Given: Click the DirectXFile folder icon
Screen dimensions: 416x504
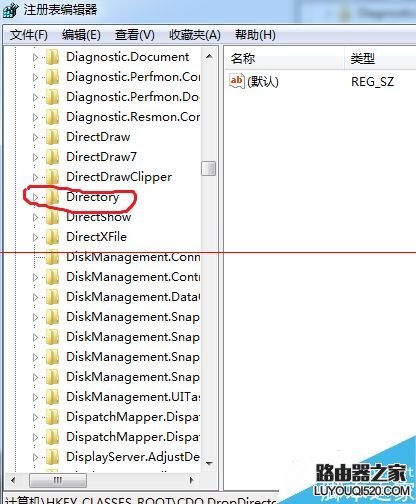Looking at the screenshot, I should point(52,237).
